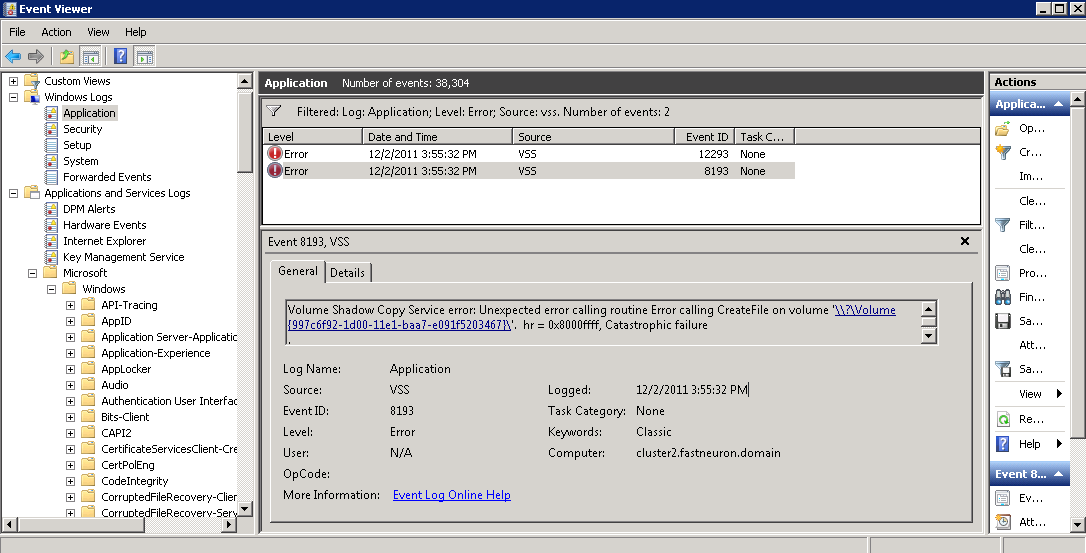
Task: Collapse Applications and Services Logs node
Action: click(13, 193)
